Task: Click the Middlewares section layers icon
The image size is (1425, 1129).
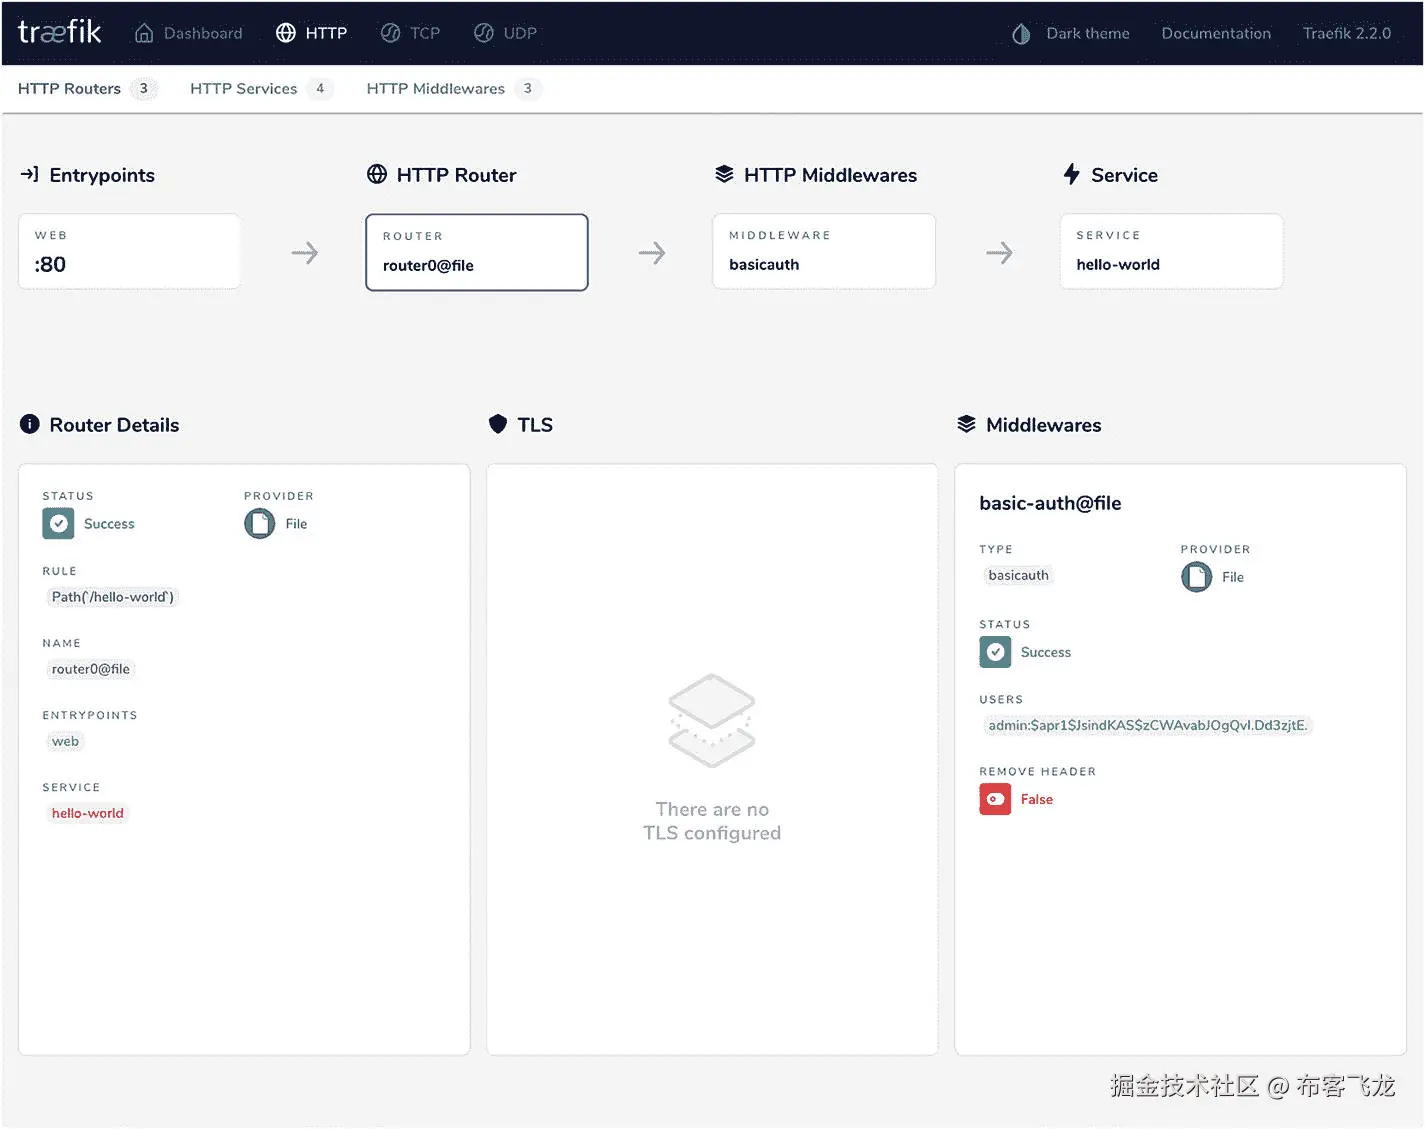Action: tap(966, 424)
